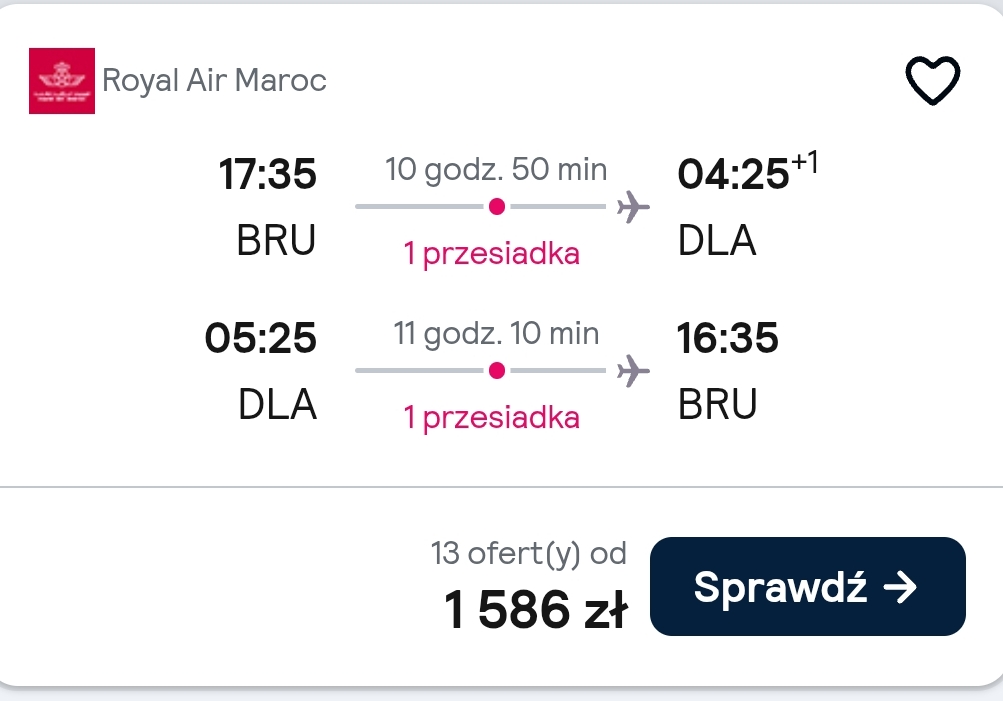This screenshot has height=701, width=1003.
Task: Click Royal Air Maroc airline name
Action: [214, 81]
